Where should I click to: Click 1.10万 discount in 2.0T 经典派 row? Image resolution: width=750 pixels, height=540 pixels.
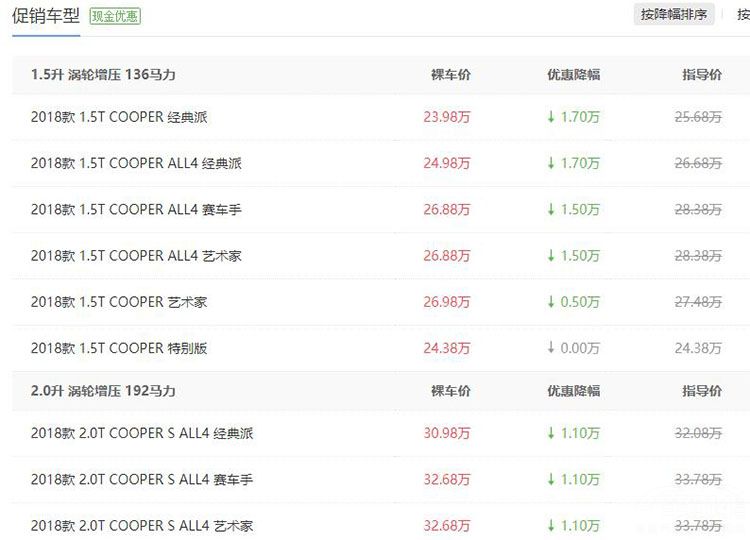click(x=574, y=433)
